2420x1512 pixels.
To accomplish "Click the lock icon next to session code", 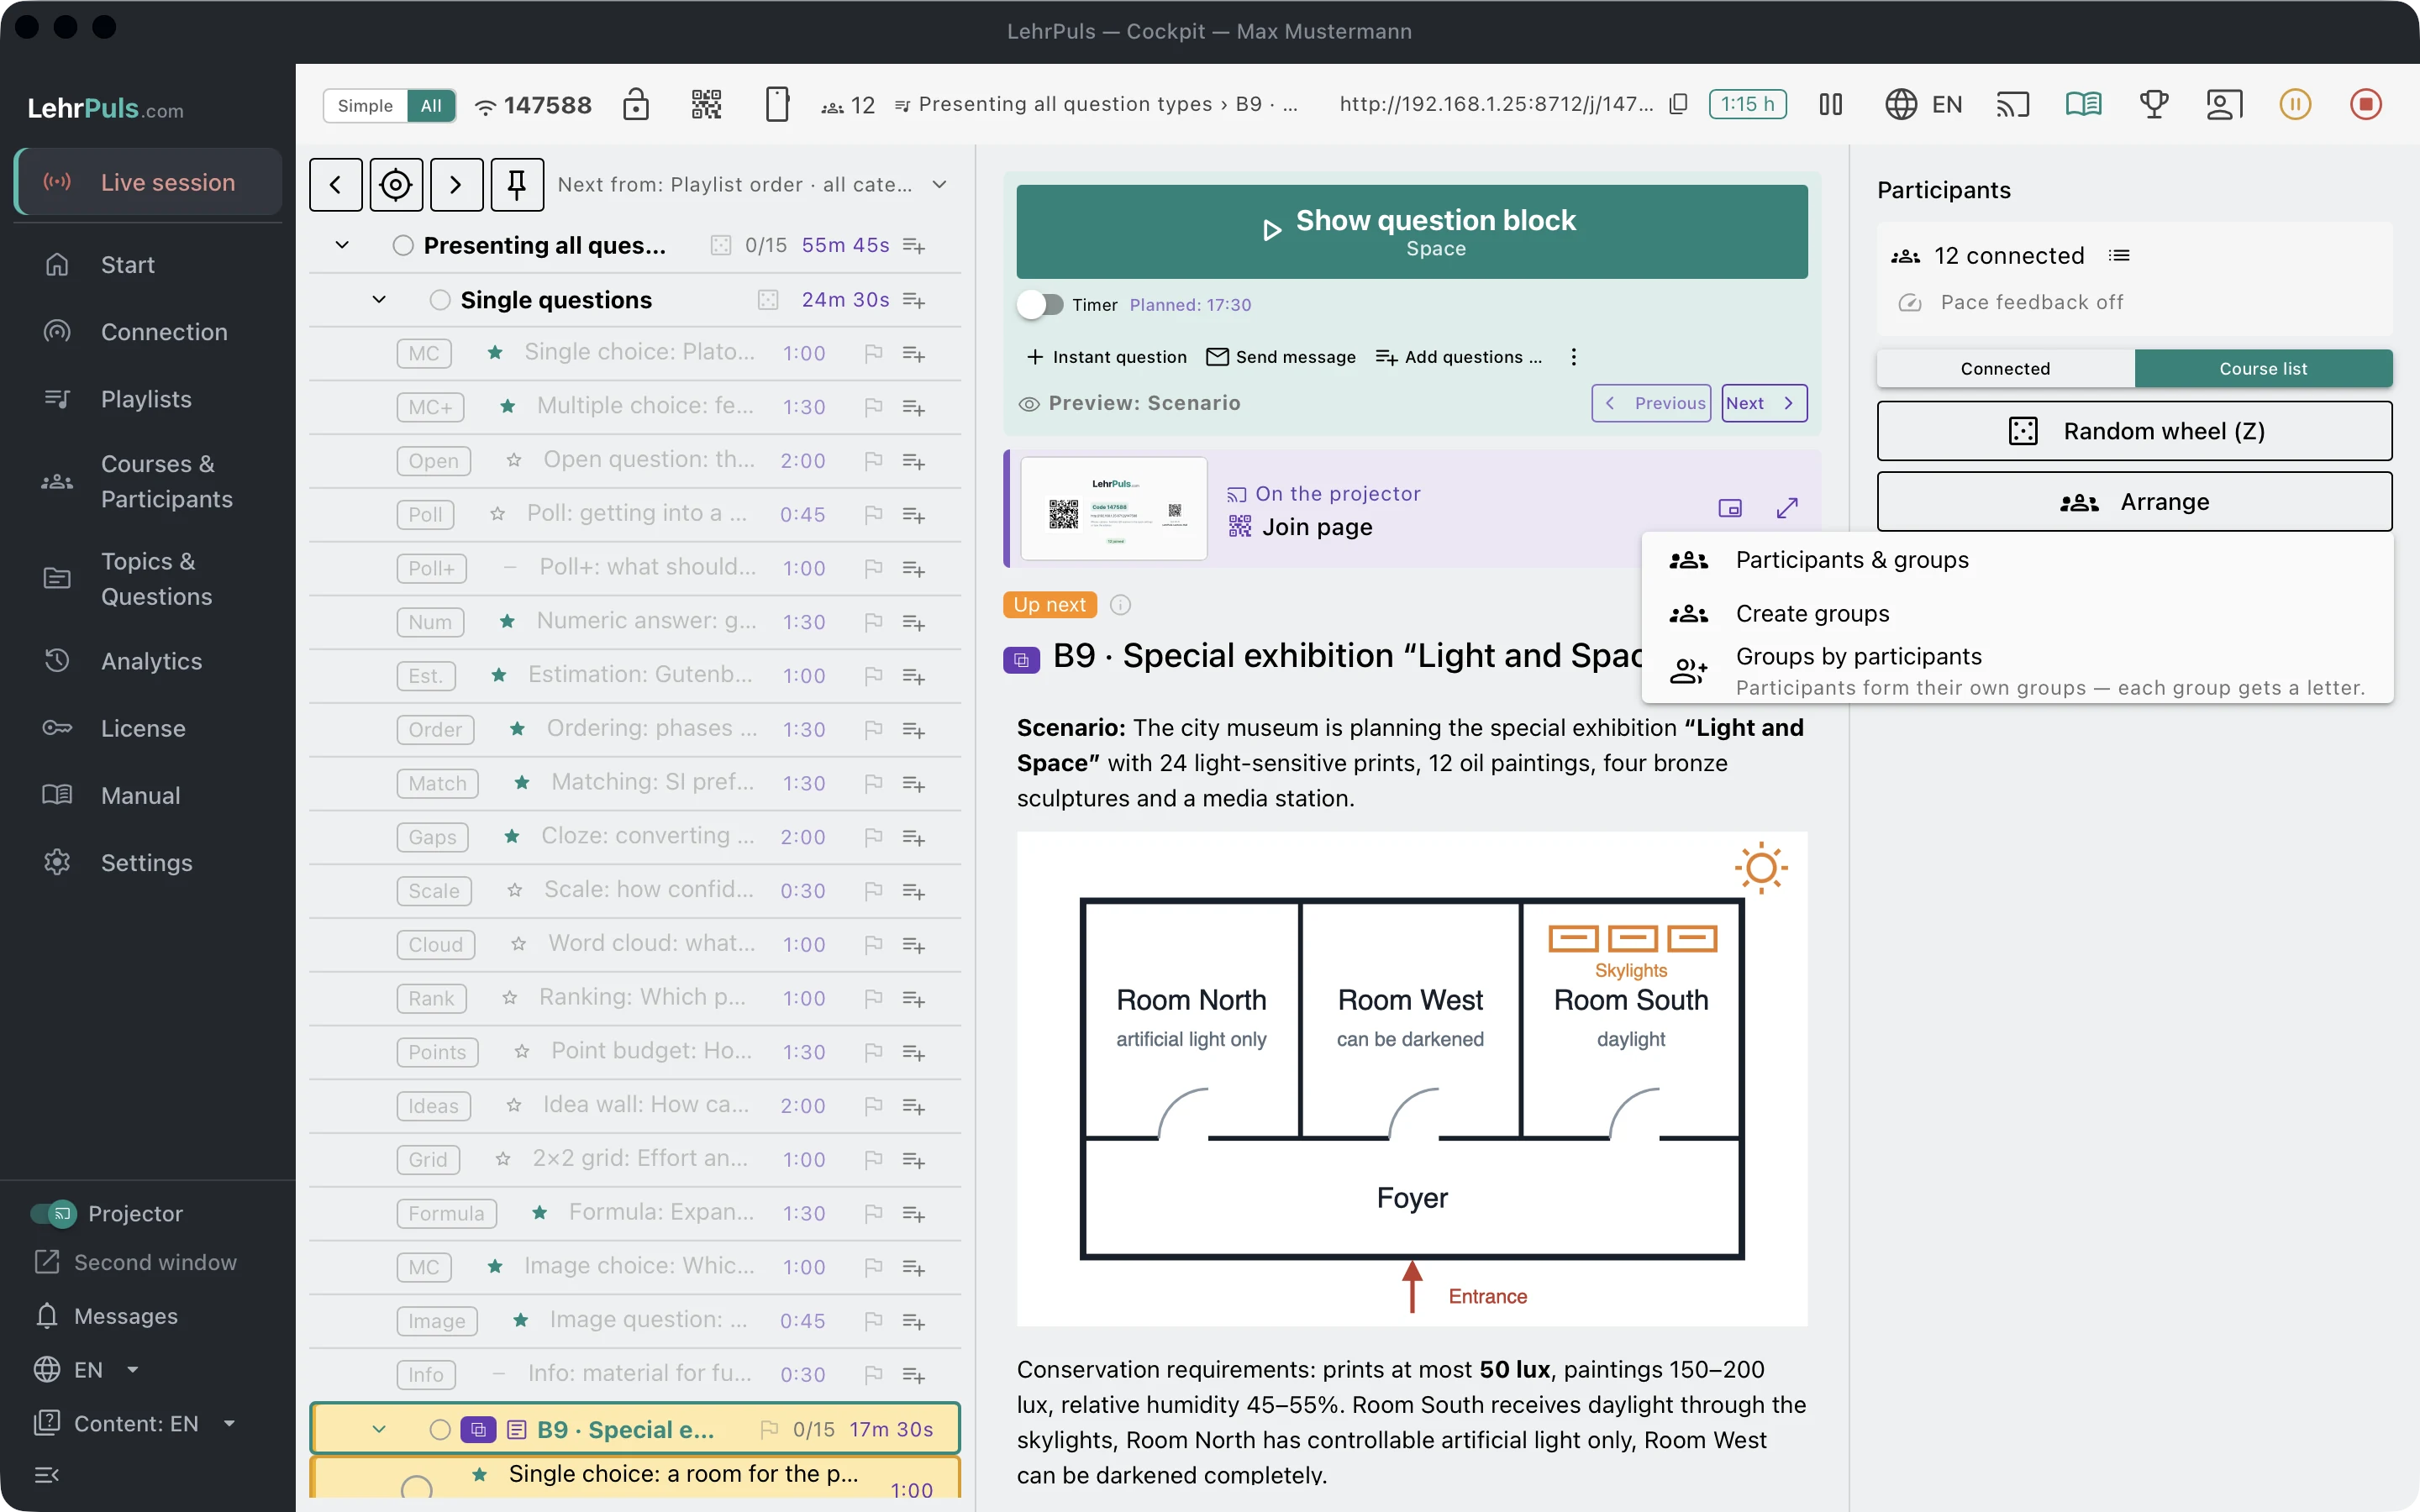I will (636, 104).
